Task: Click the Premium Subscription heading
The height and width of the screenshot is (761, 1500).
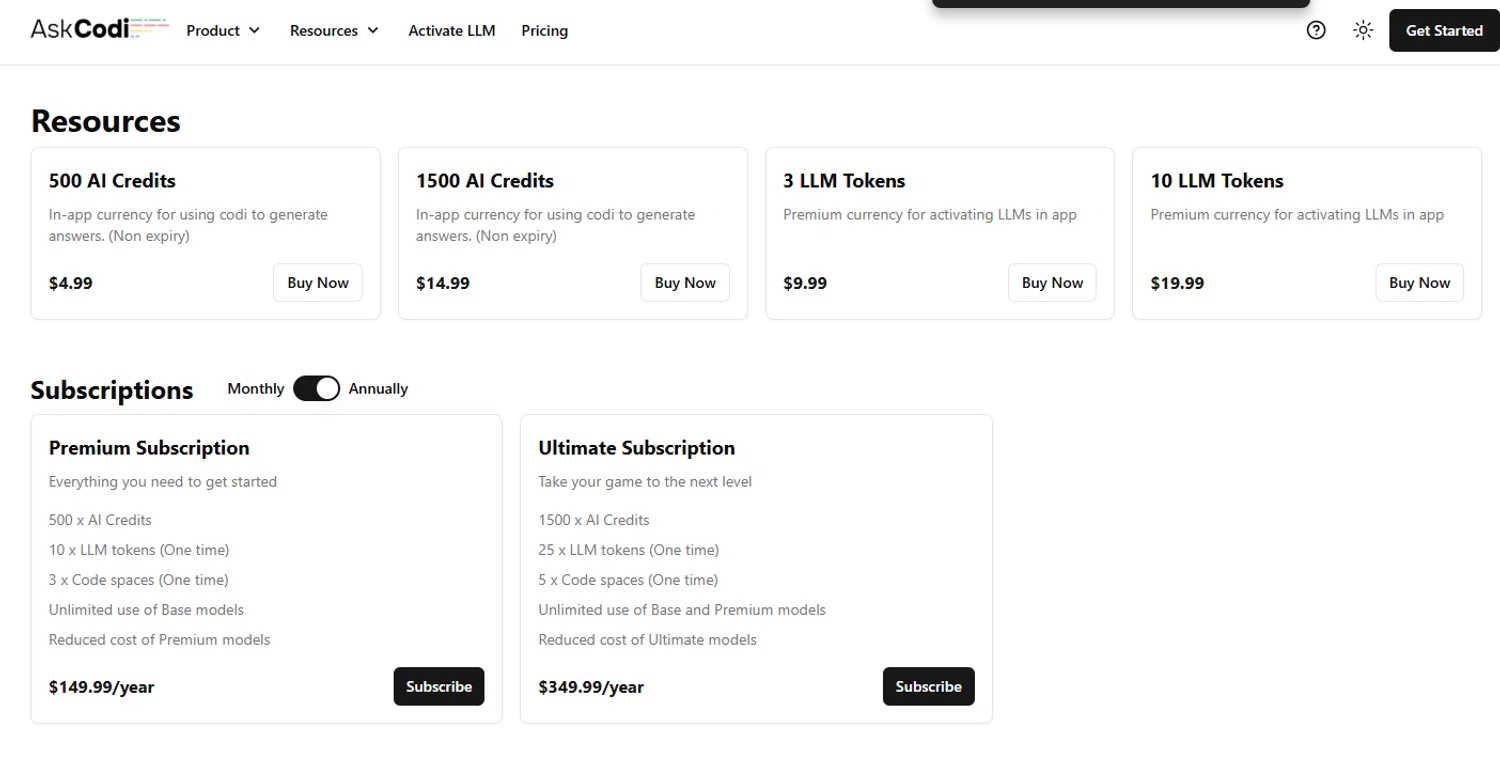Action: (x=149, y=448)
